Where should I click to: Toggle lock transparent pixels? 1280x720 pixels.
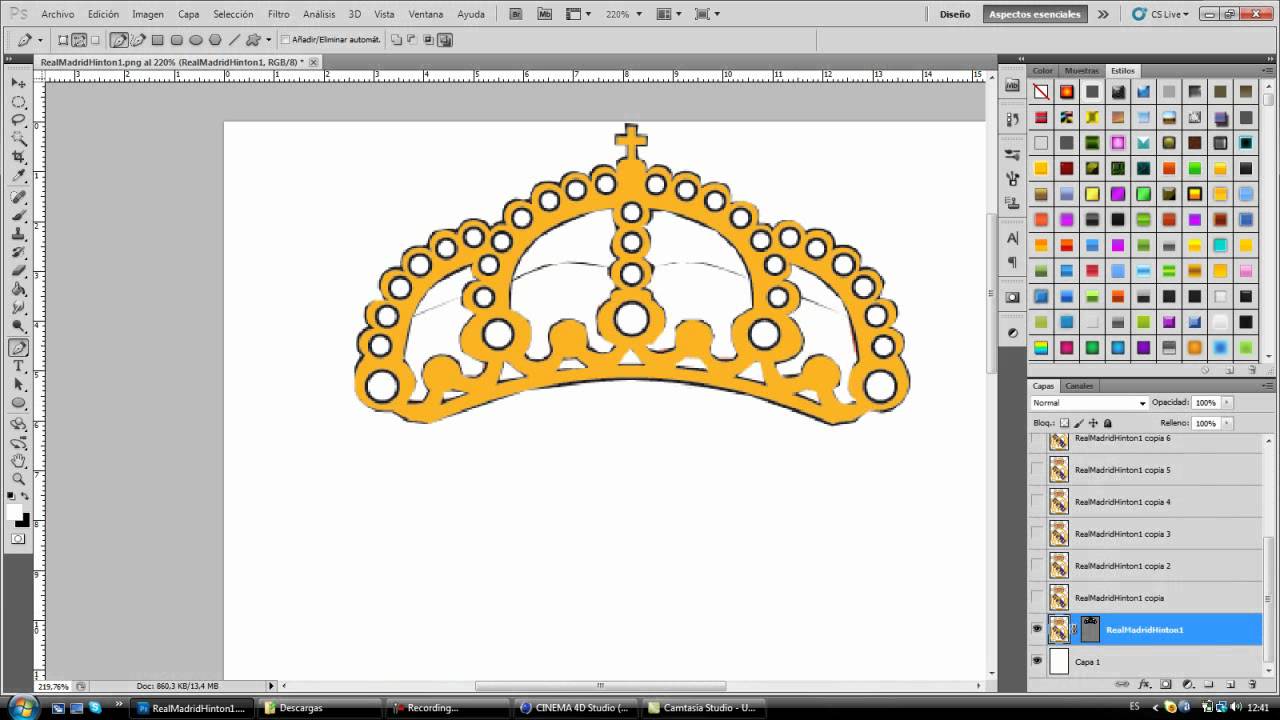(1065, 423)
